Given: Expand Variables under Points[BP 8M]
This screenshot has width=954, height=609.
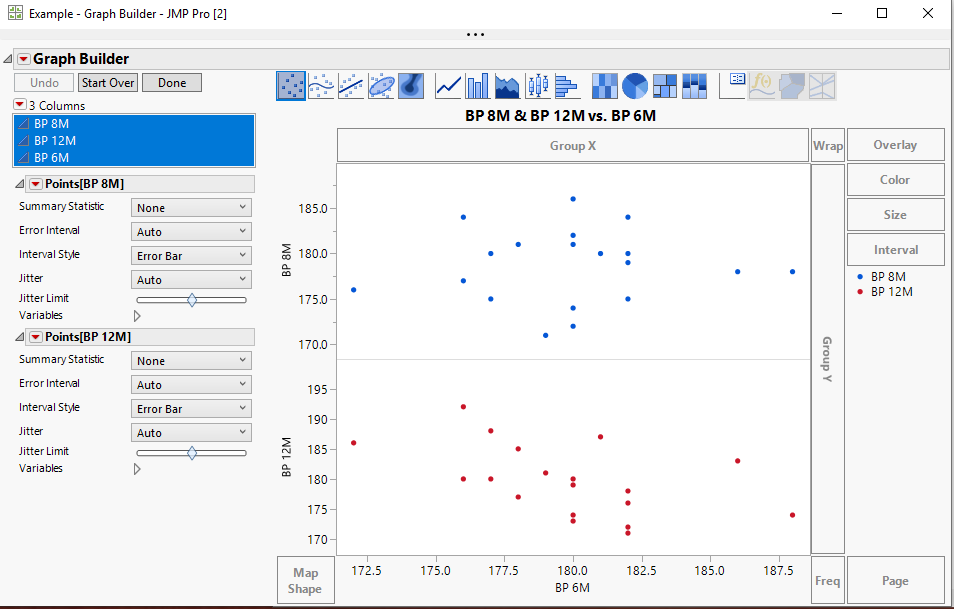Looking at the screenshot, I should tap(137, 316).
